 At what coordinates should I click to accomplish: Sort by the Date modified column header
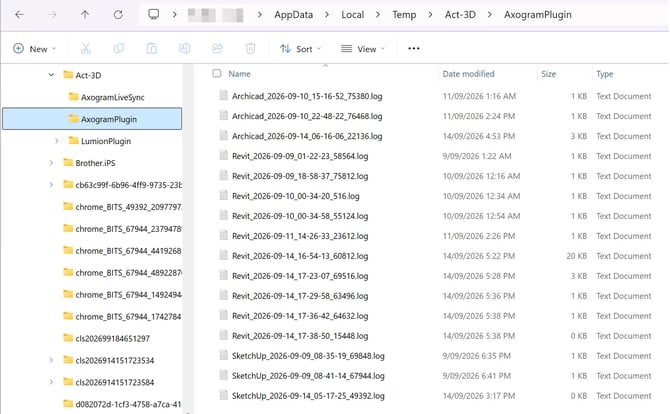coord(468,74)
